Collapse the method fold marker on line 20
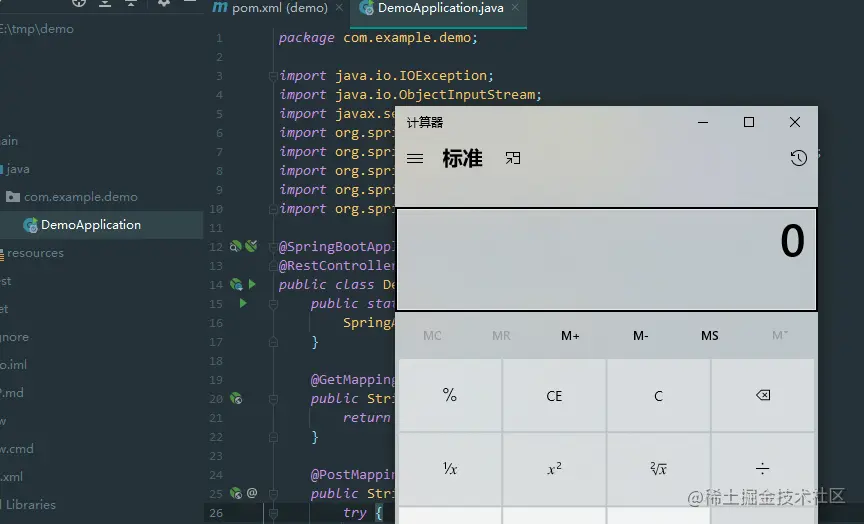Image resolution: width=864 pixels, height=524 pixels. click(x=273, y=398)
